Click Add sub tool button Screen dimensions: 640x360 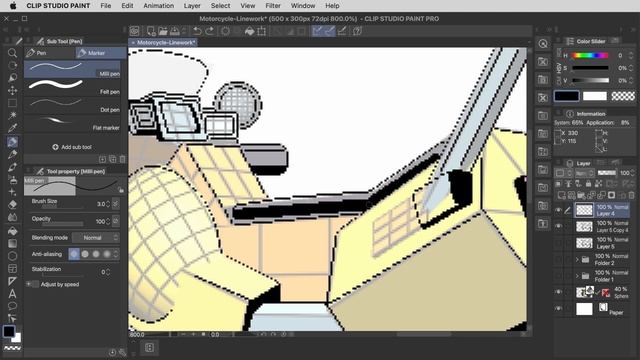(x=72, y=147)
